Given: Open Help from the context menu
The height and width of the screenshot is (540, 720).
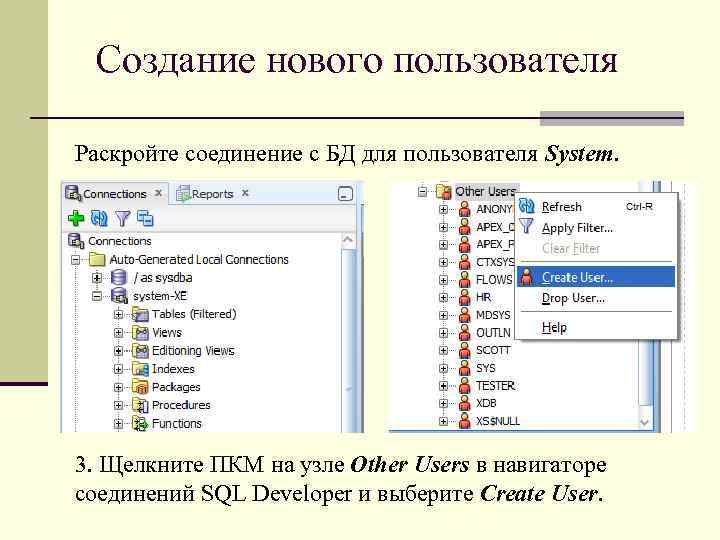Looking at the screenshot, I should [596, 327].
